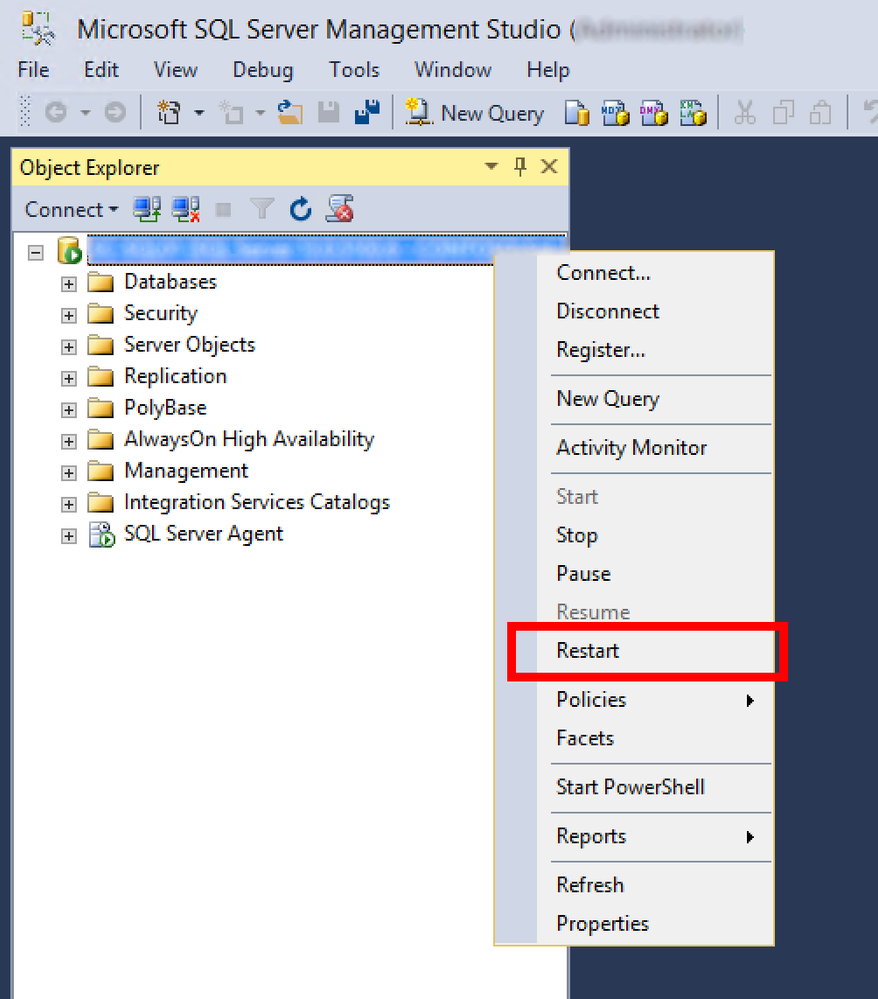Click the Refresh icon in Object Explorer toolbar
878x999 pixels.
pos(301,209)
